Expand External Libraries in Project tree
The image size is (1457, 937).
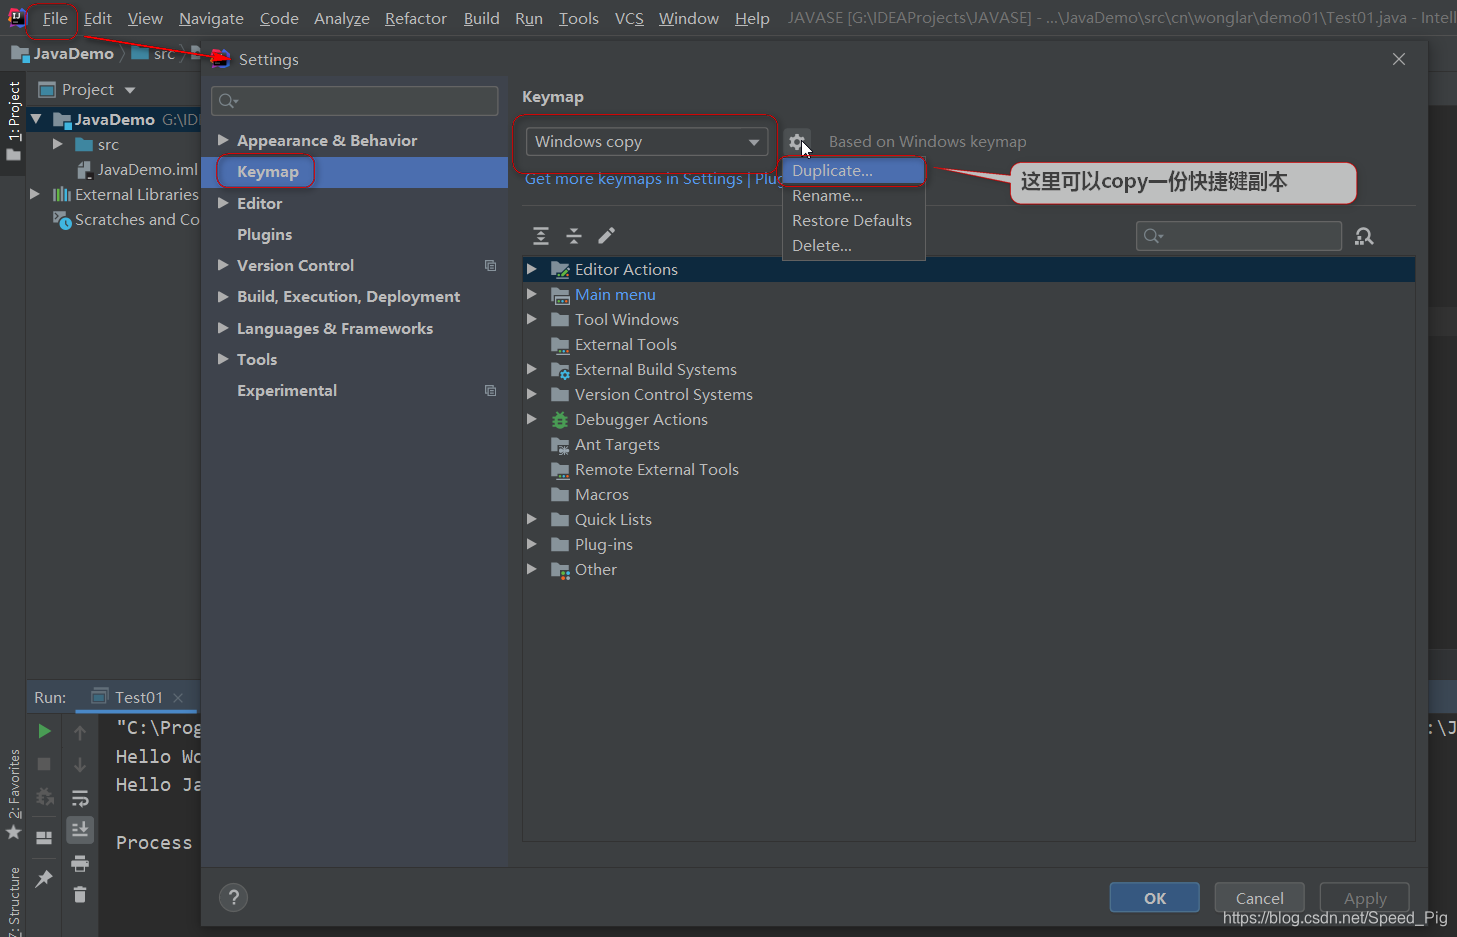tap(35, 194)
